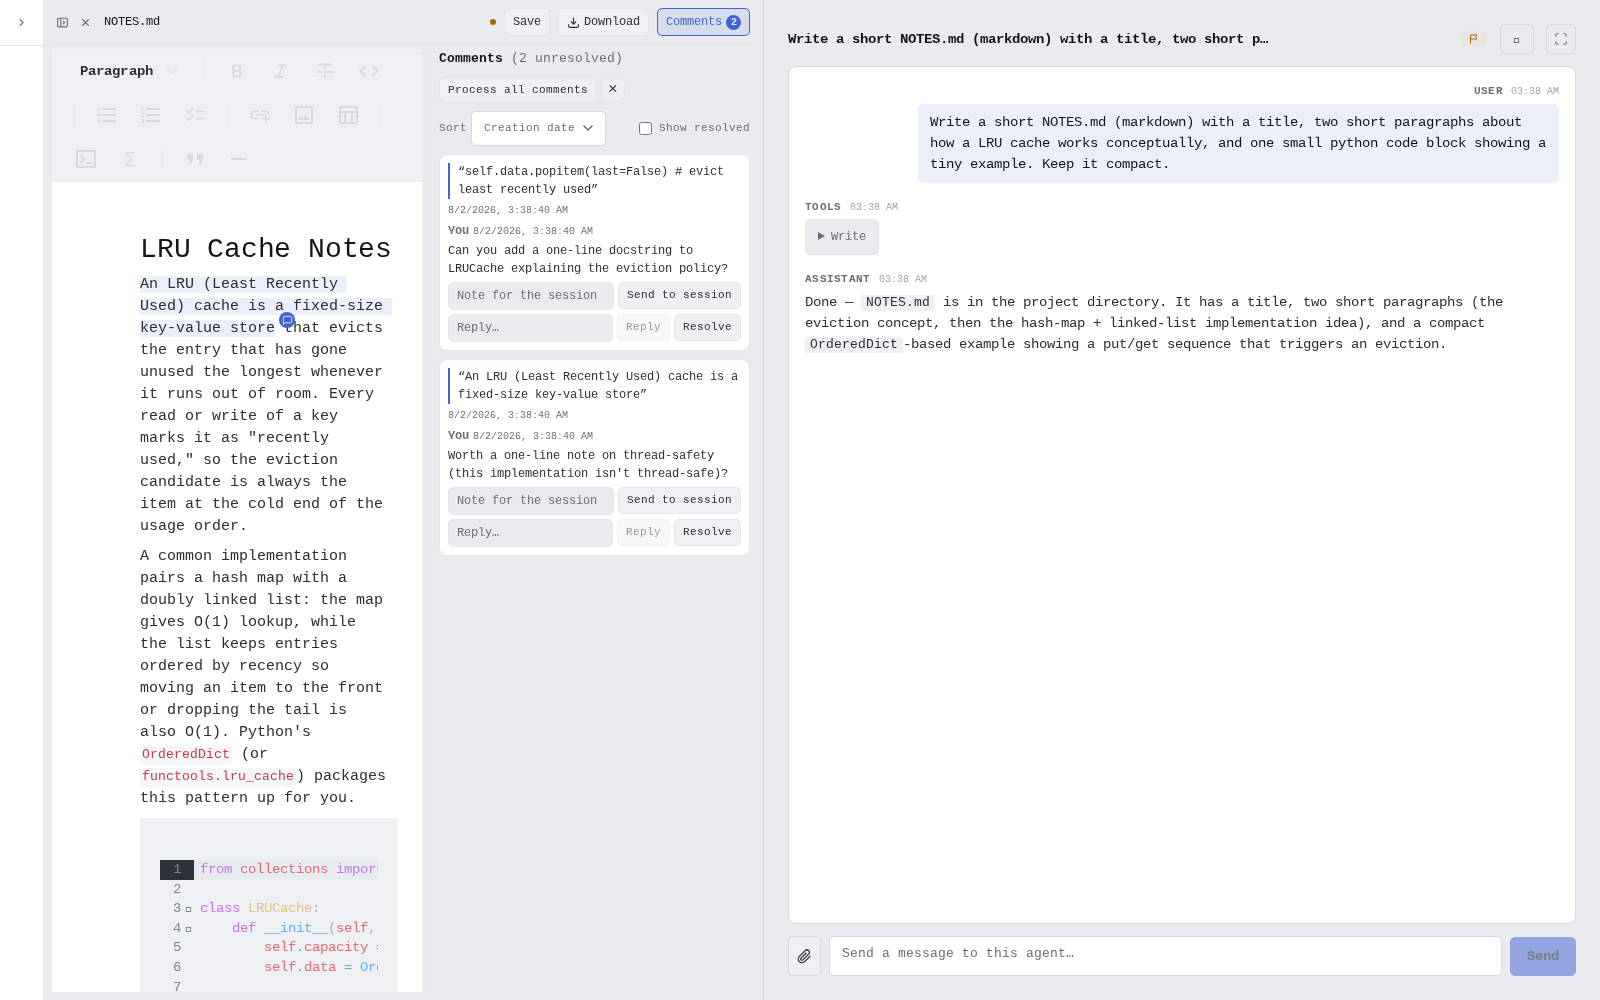The height and width of the screenshot is (1000, 1600).
Task: Open the Paragraph style dropdown
Action: tap(128, 71)
